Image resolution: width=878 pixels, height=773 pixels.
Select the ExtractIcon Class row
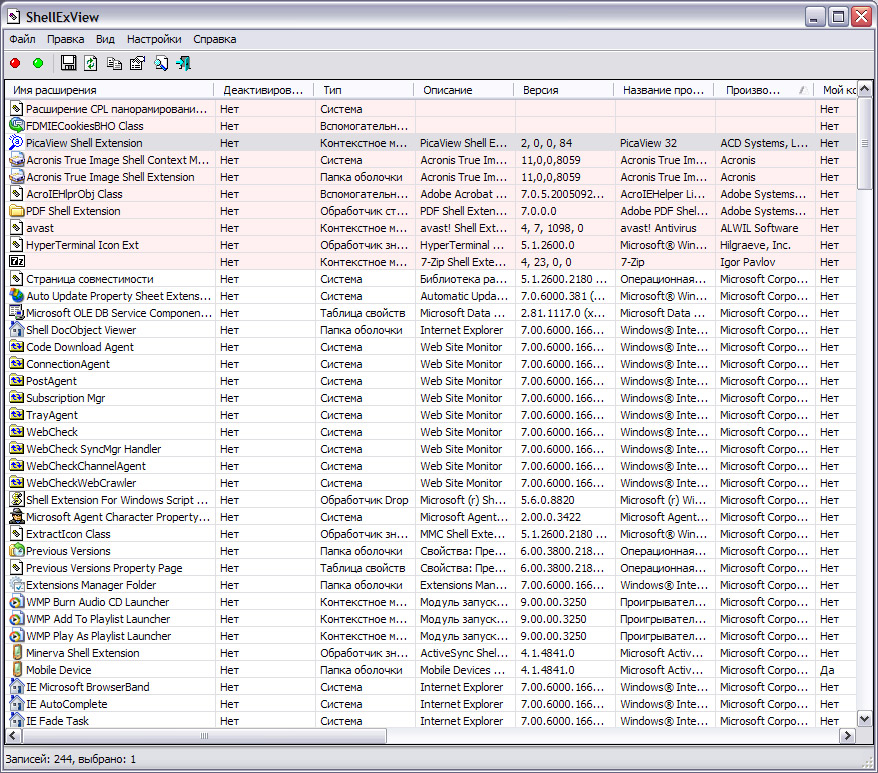coord(430,534)
